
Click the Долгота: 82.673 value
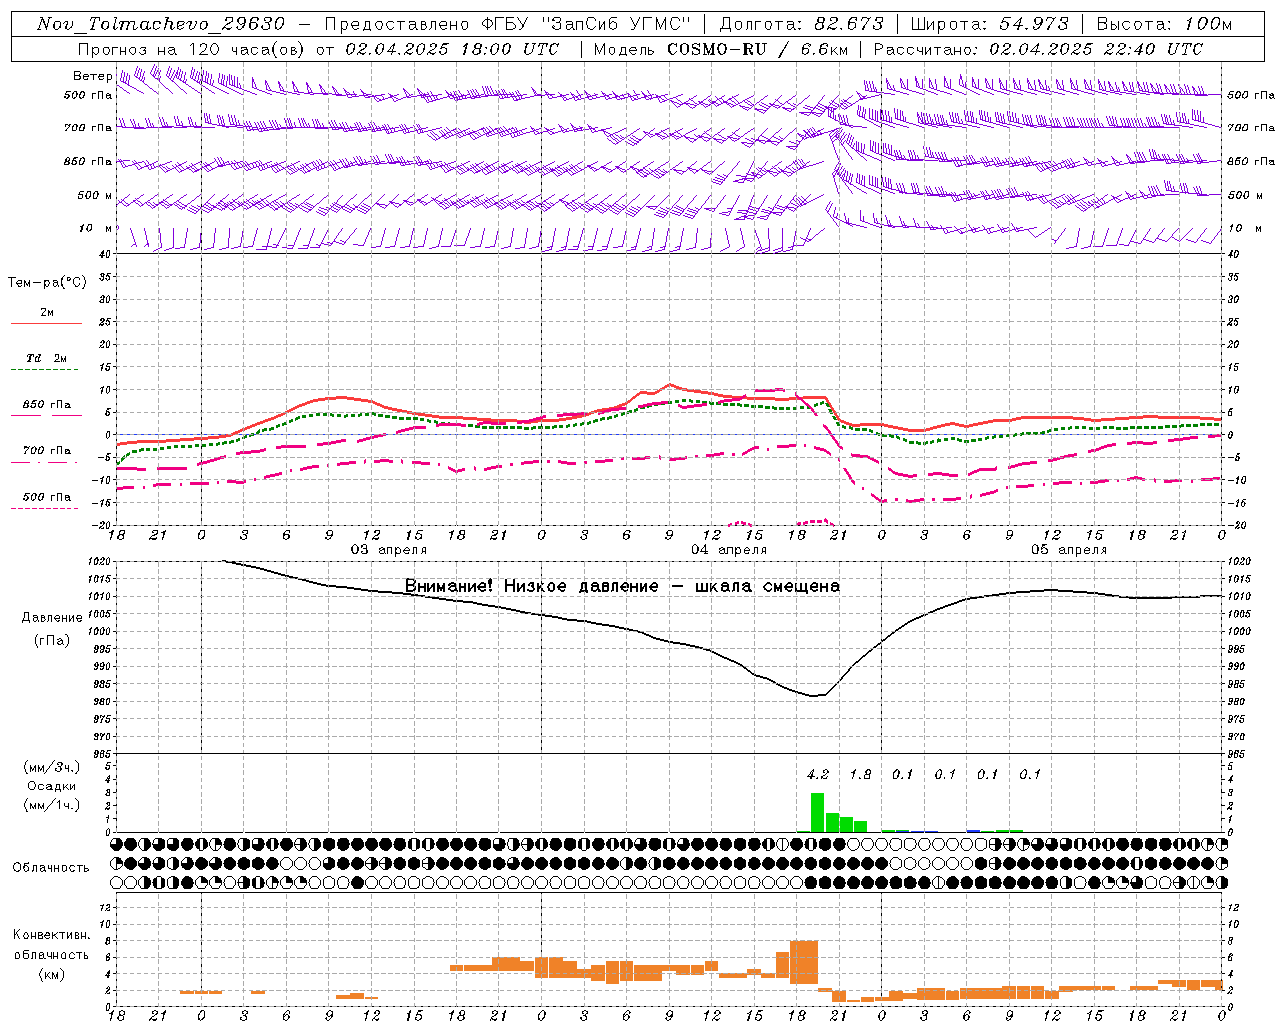tap(802, 24)
